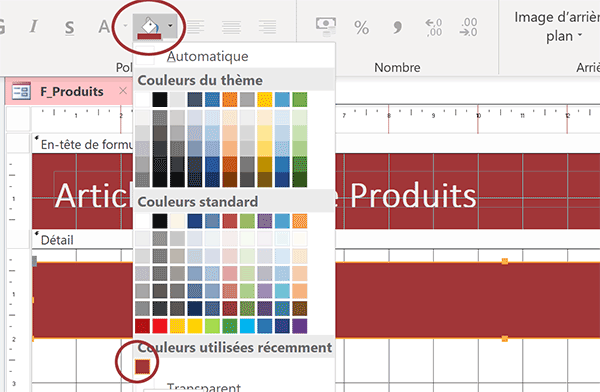Pick darkest green in theme colors bottom row
600x392 pixels.
pyautogui.click(x=300, y=180)
